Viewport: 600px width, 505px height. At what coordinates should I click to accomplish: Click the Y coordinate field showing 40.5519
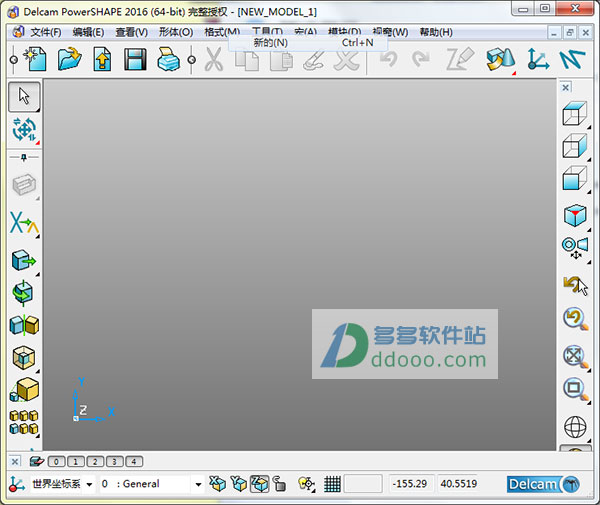click(x=458, y=484)
